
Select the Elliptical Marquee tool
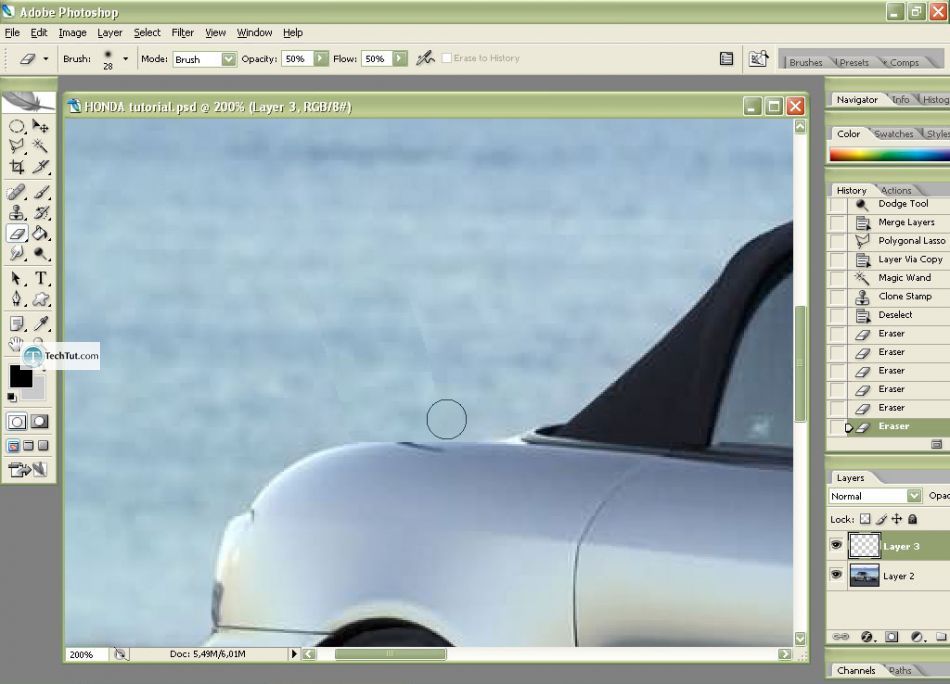17,126
